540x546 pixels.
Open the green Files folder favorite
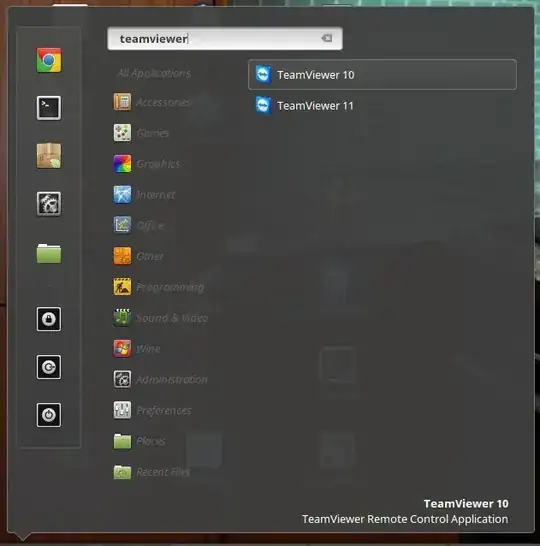pyautogui.click(x=49, y=253)
